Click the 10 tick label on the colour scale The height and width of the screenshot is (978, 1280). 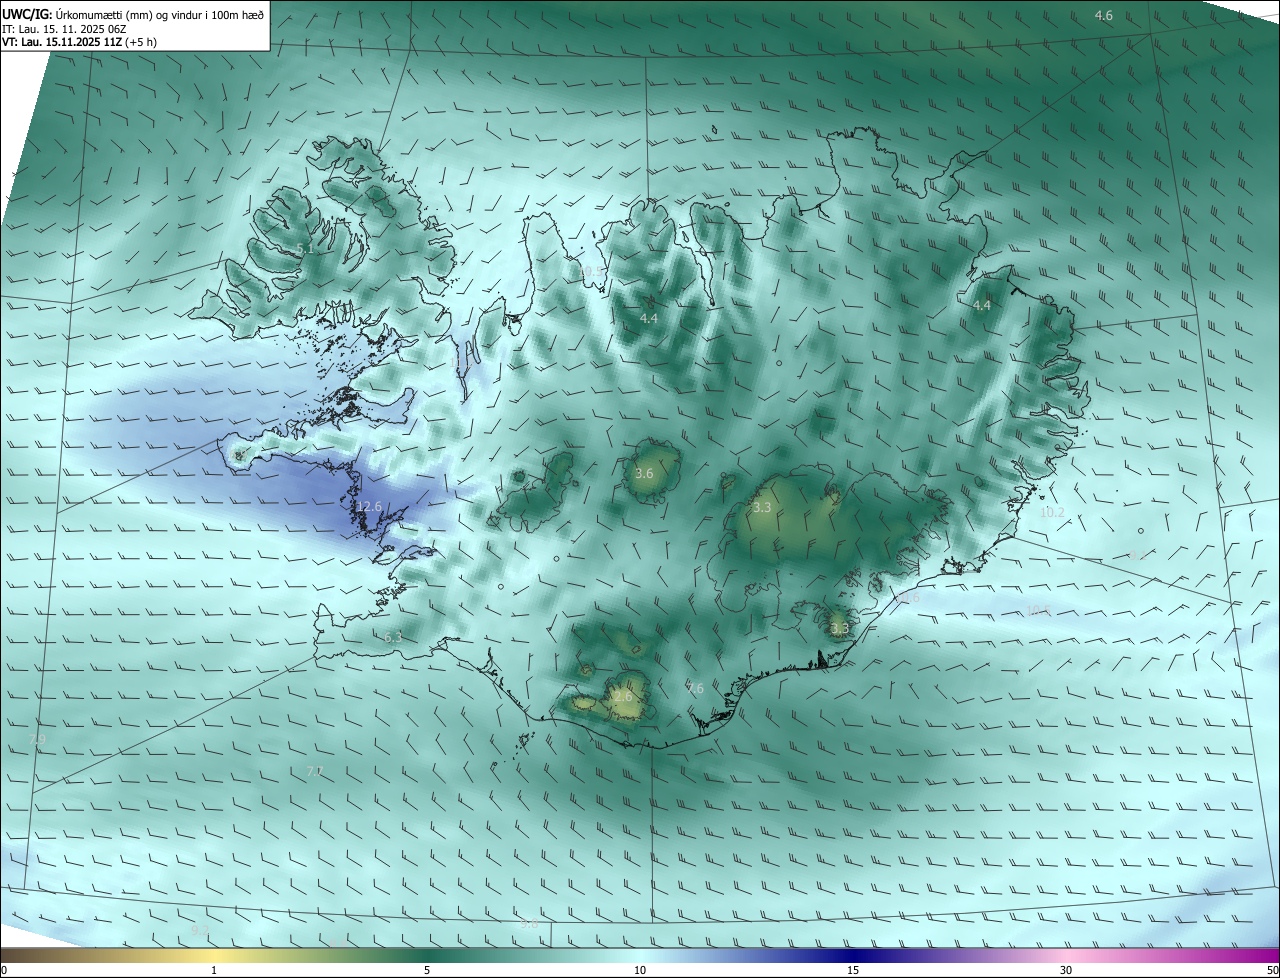(x=640, y=970)
